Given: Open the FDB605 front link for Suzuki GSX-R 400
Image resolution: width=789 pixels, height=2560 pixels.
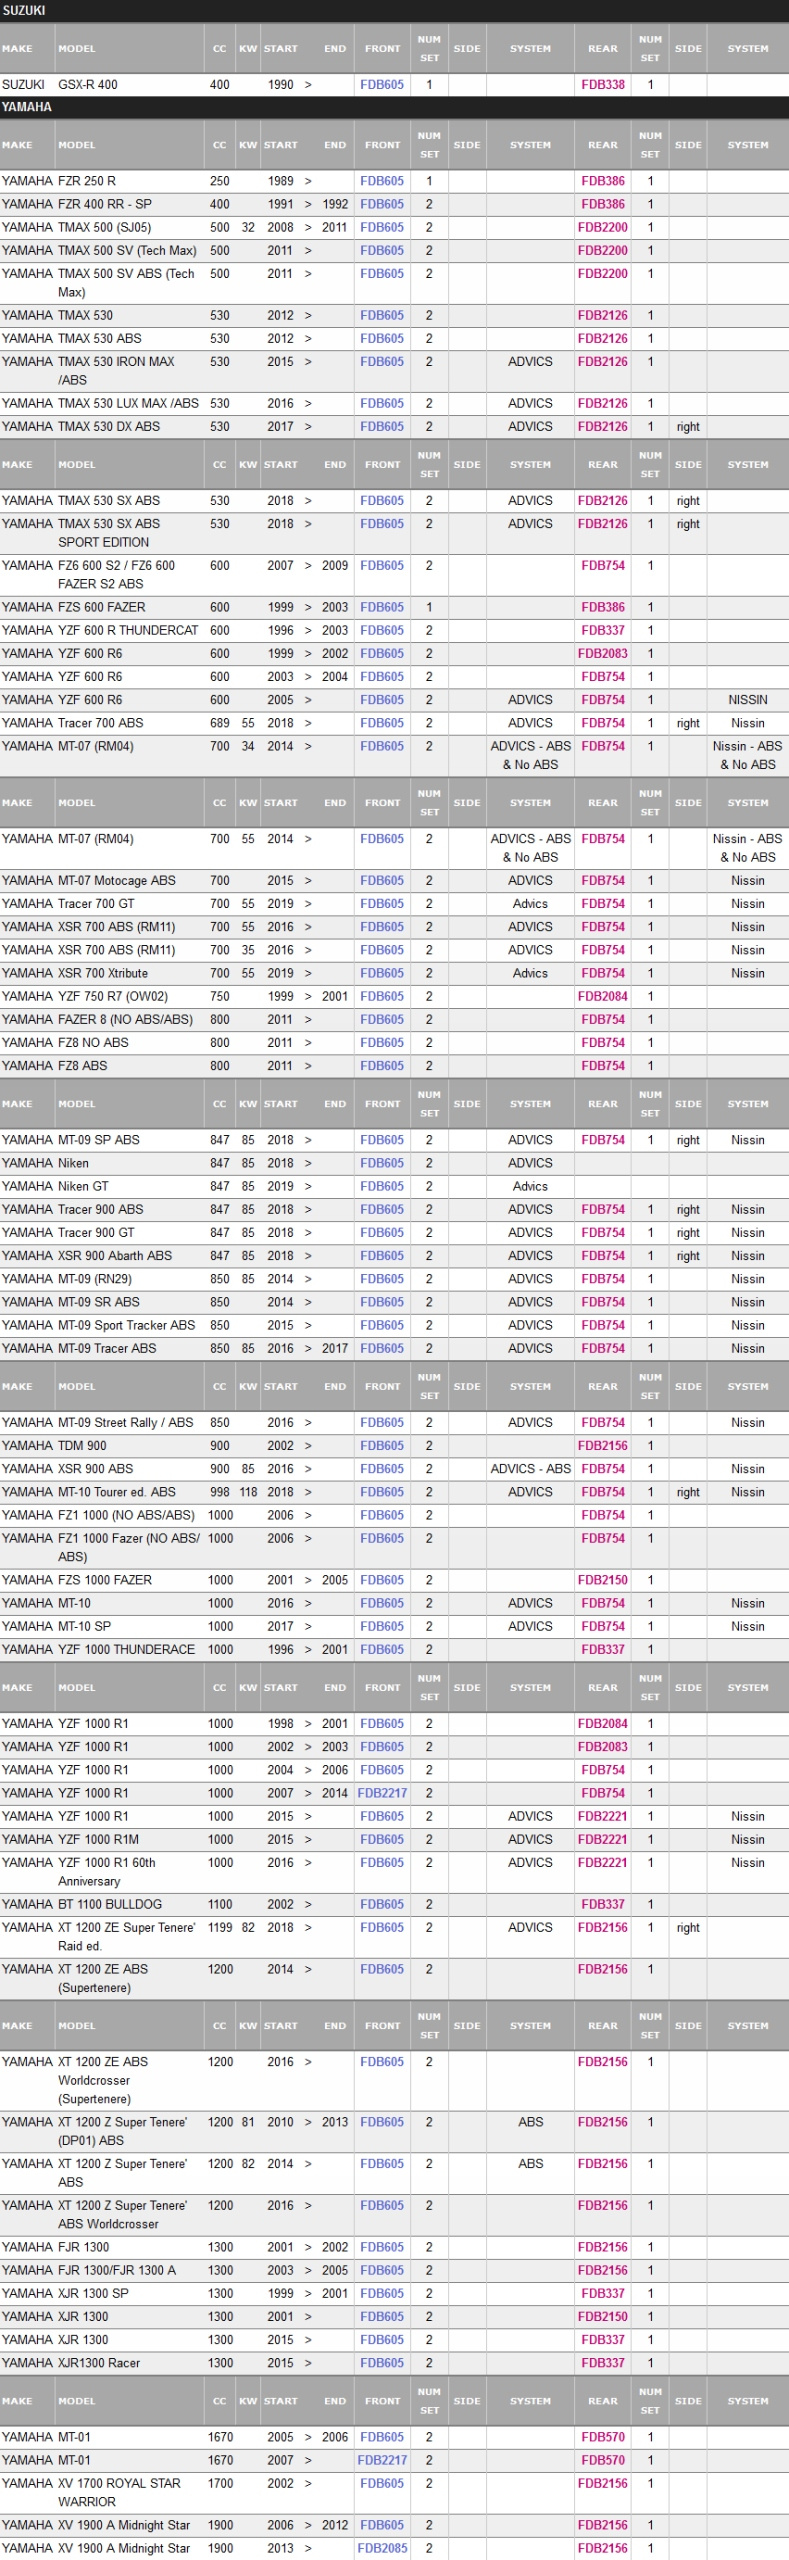Looking at the screenshot, I should (382, 85).
